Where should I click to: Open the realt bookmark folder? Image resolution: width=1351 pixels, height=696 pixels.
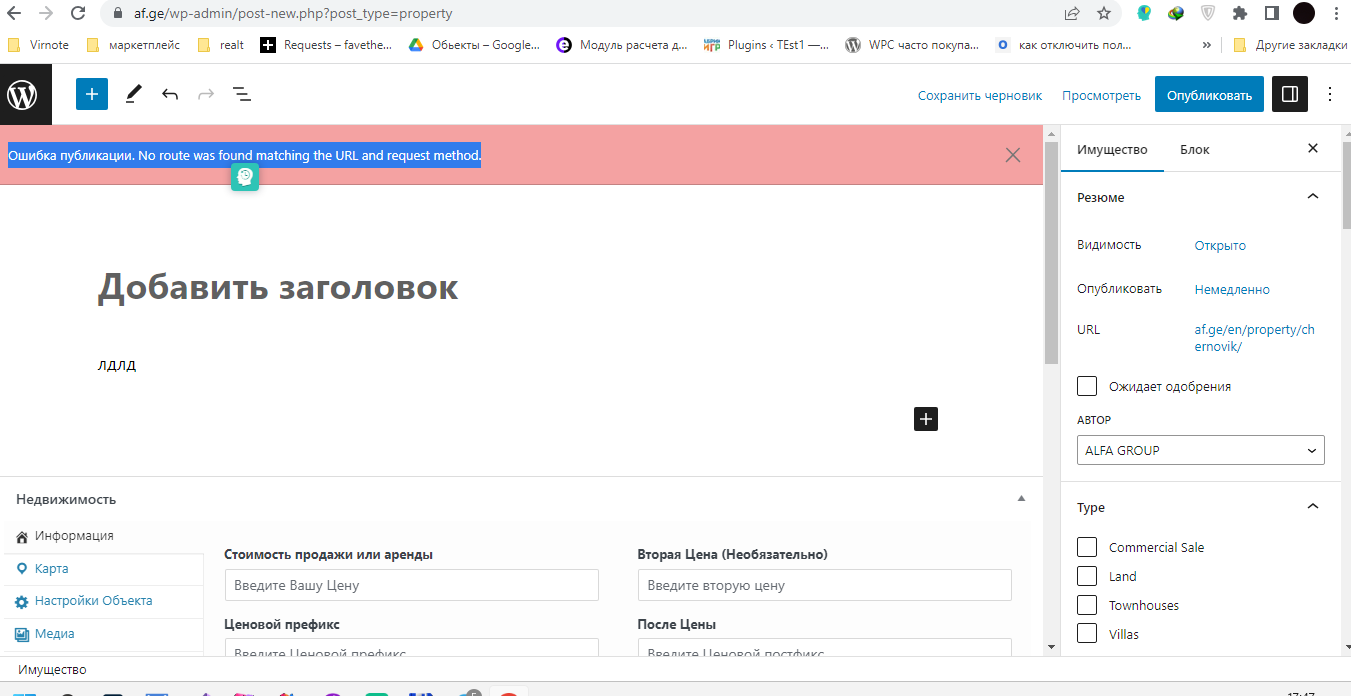(x=221, y=45)
